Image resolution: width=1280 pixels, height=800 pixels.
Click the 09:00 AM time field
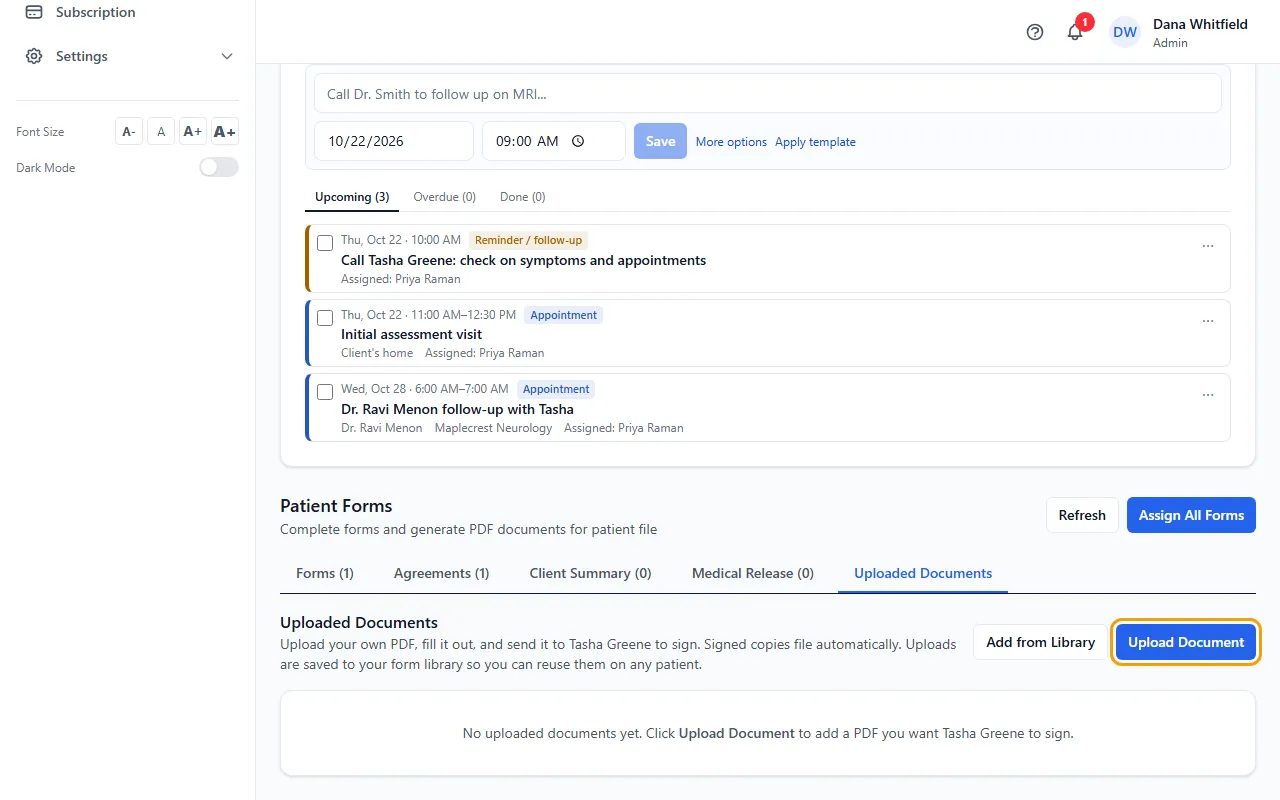(x=554, y=141)
